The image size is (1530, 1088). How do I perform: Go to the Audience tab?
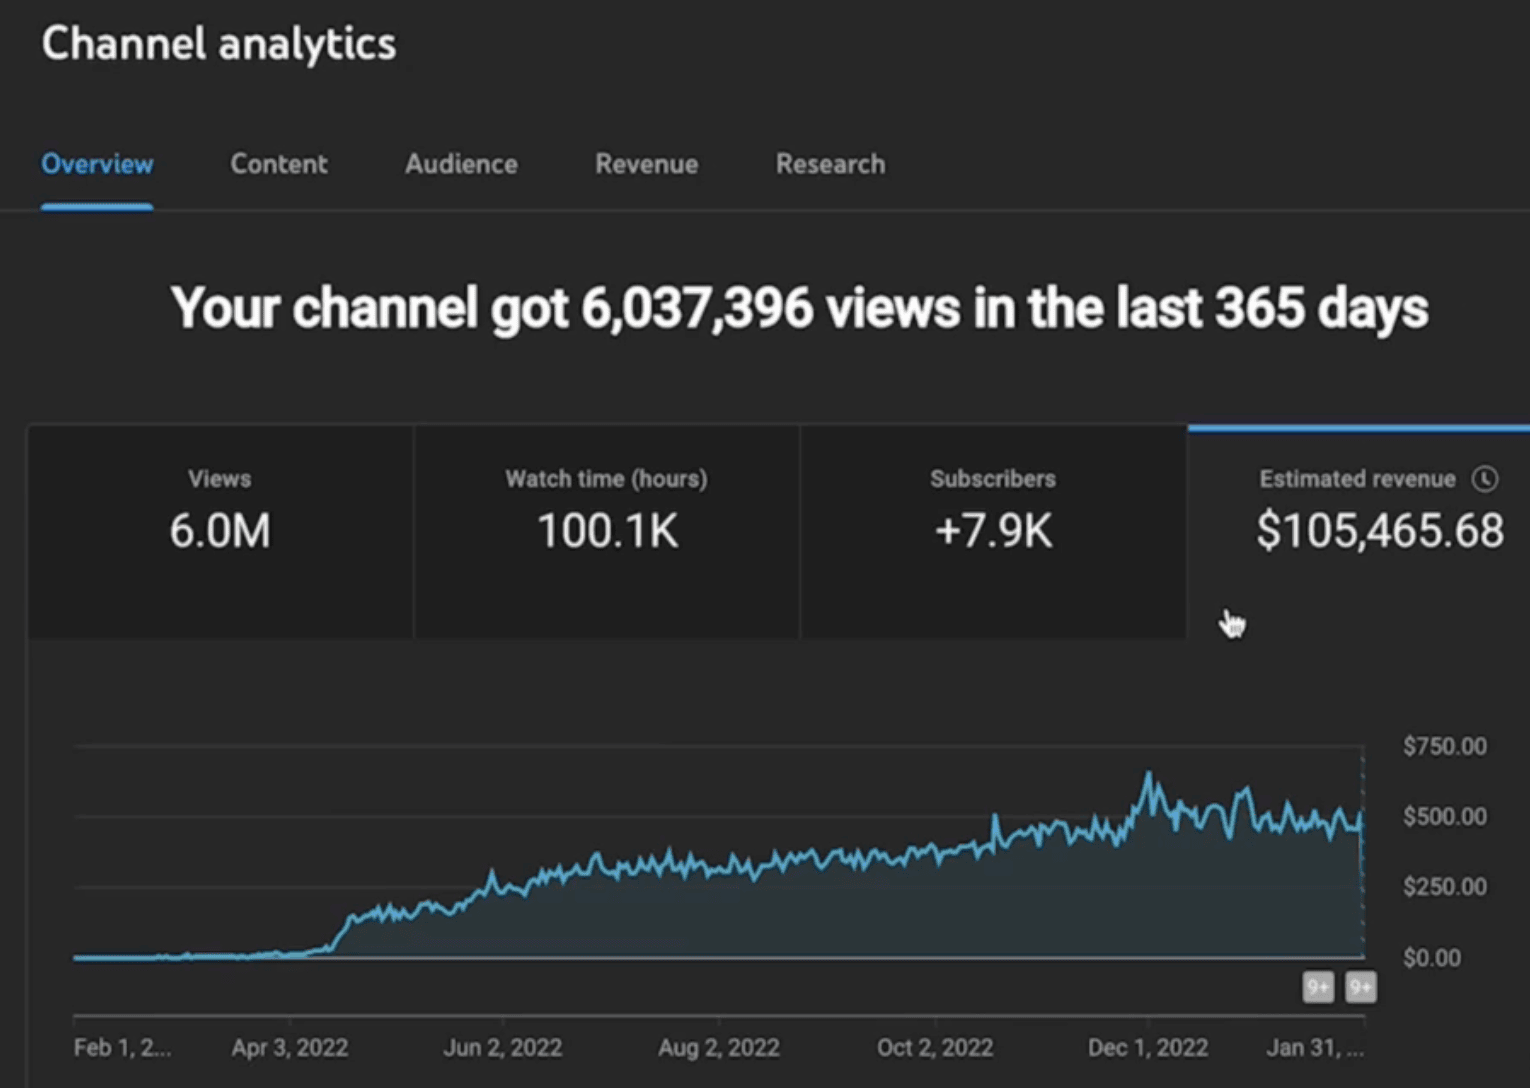click(461, 164)
